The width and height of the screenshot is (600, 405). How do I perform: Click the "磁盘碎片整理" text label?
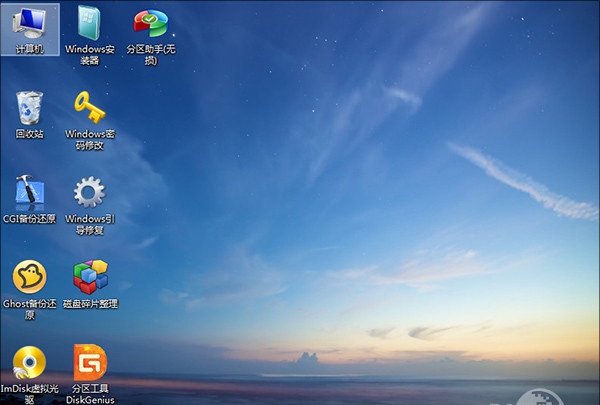pos(89,303)
